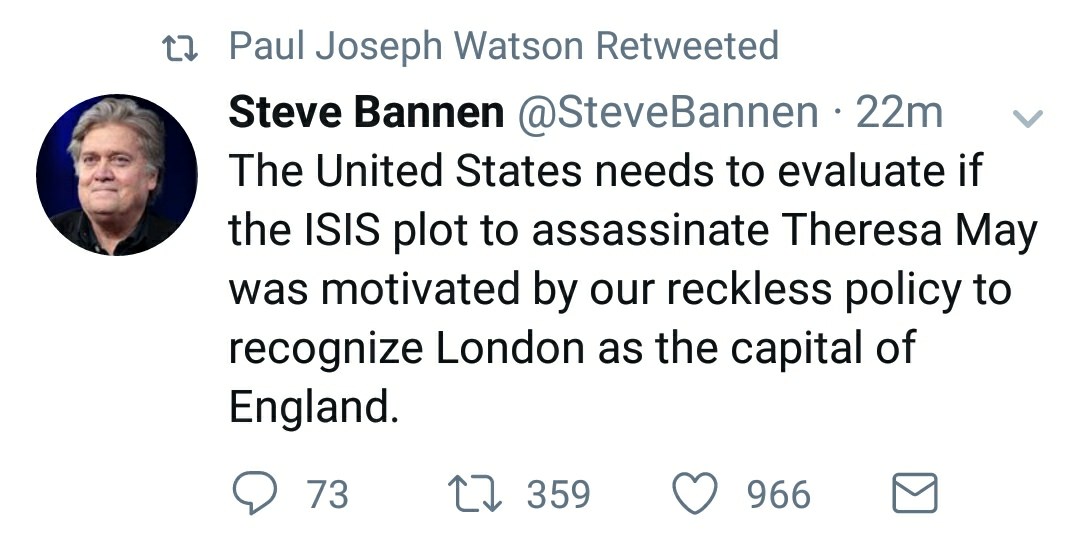The image size is (1077, 538).
Task: Open the @SteveBannen handle link
Action: (666, 113)
